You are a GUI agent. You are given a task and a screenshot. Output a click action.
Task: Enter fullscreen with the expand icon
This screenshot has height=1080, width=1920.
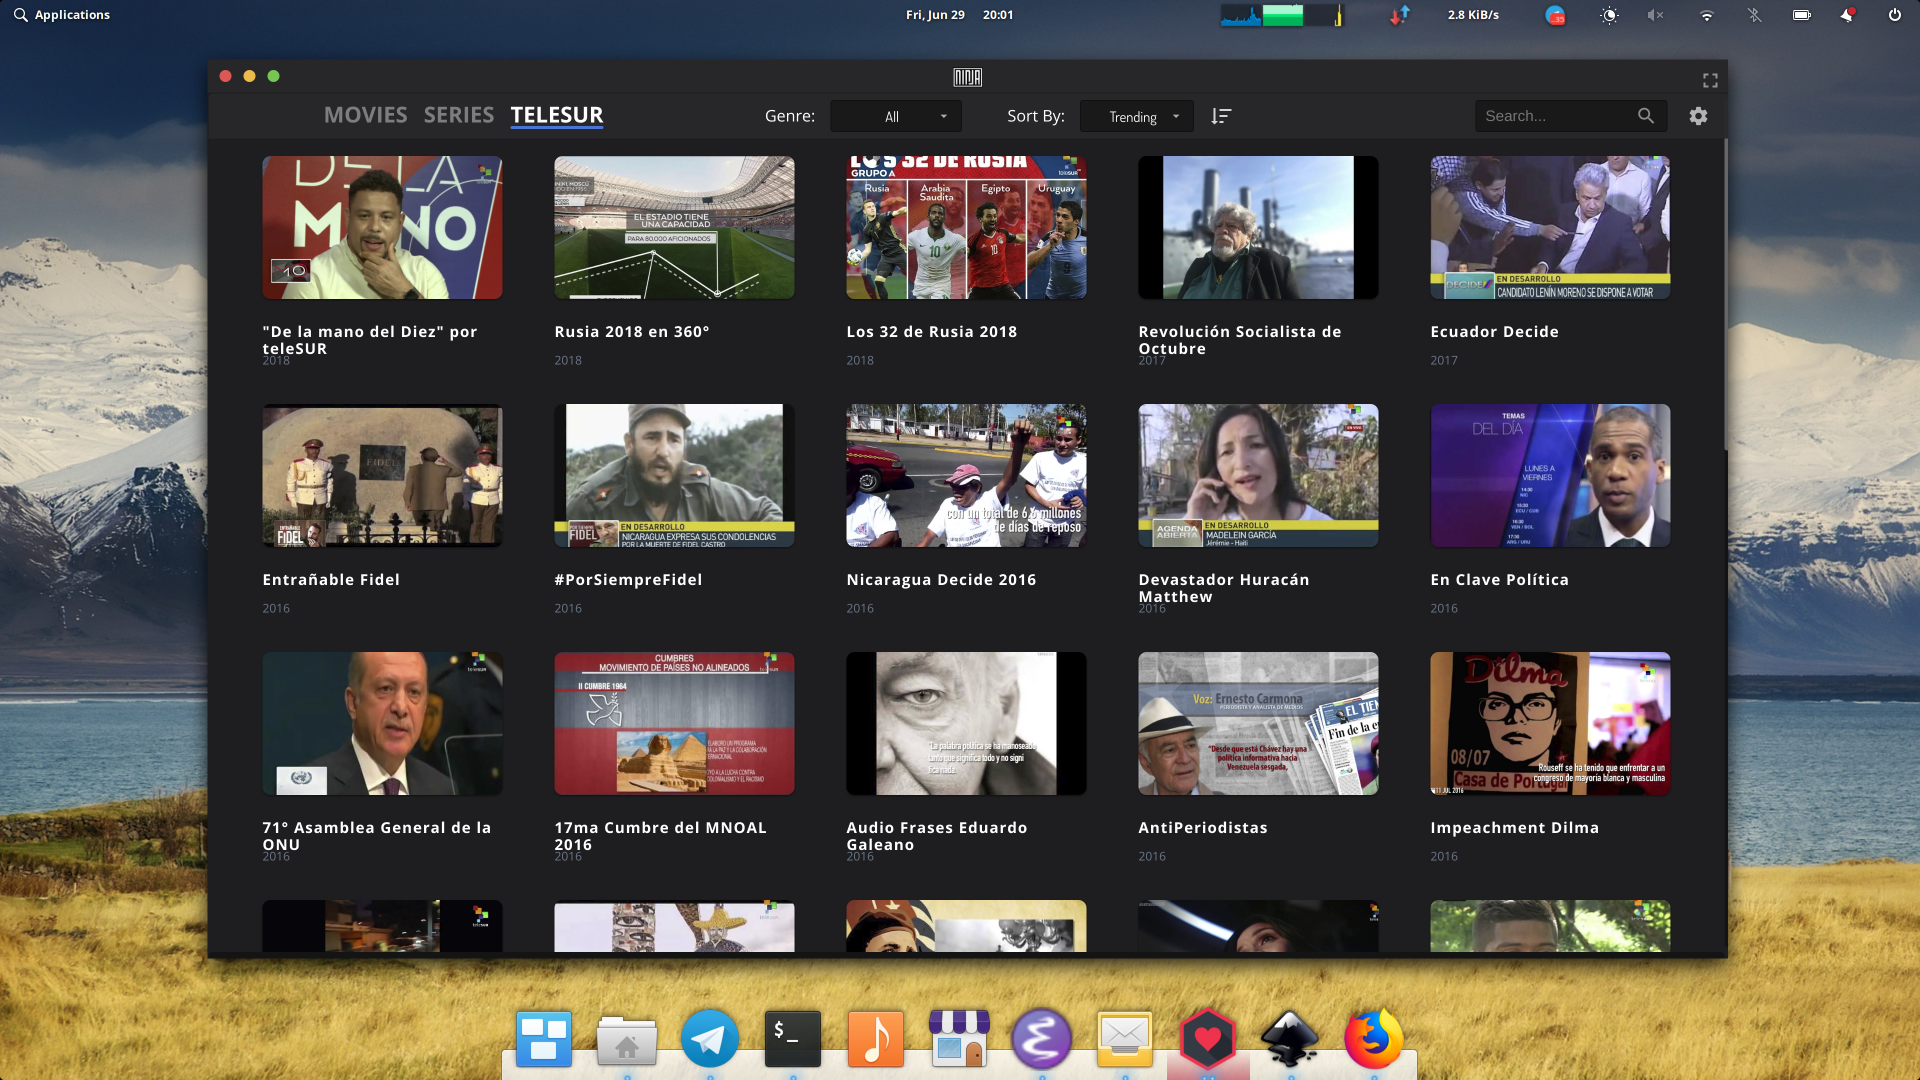(x=1710, y=80)
